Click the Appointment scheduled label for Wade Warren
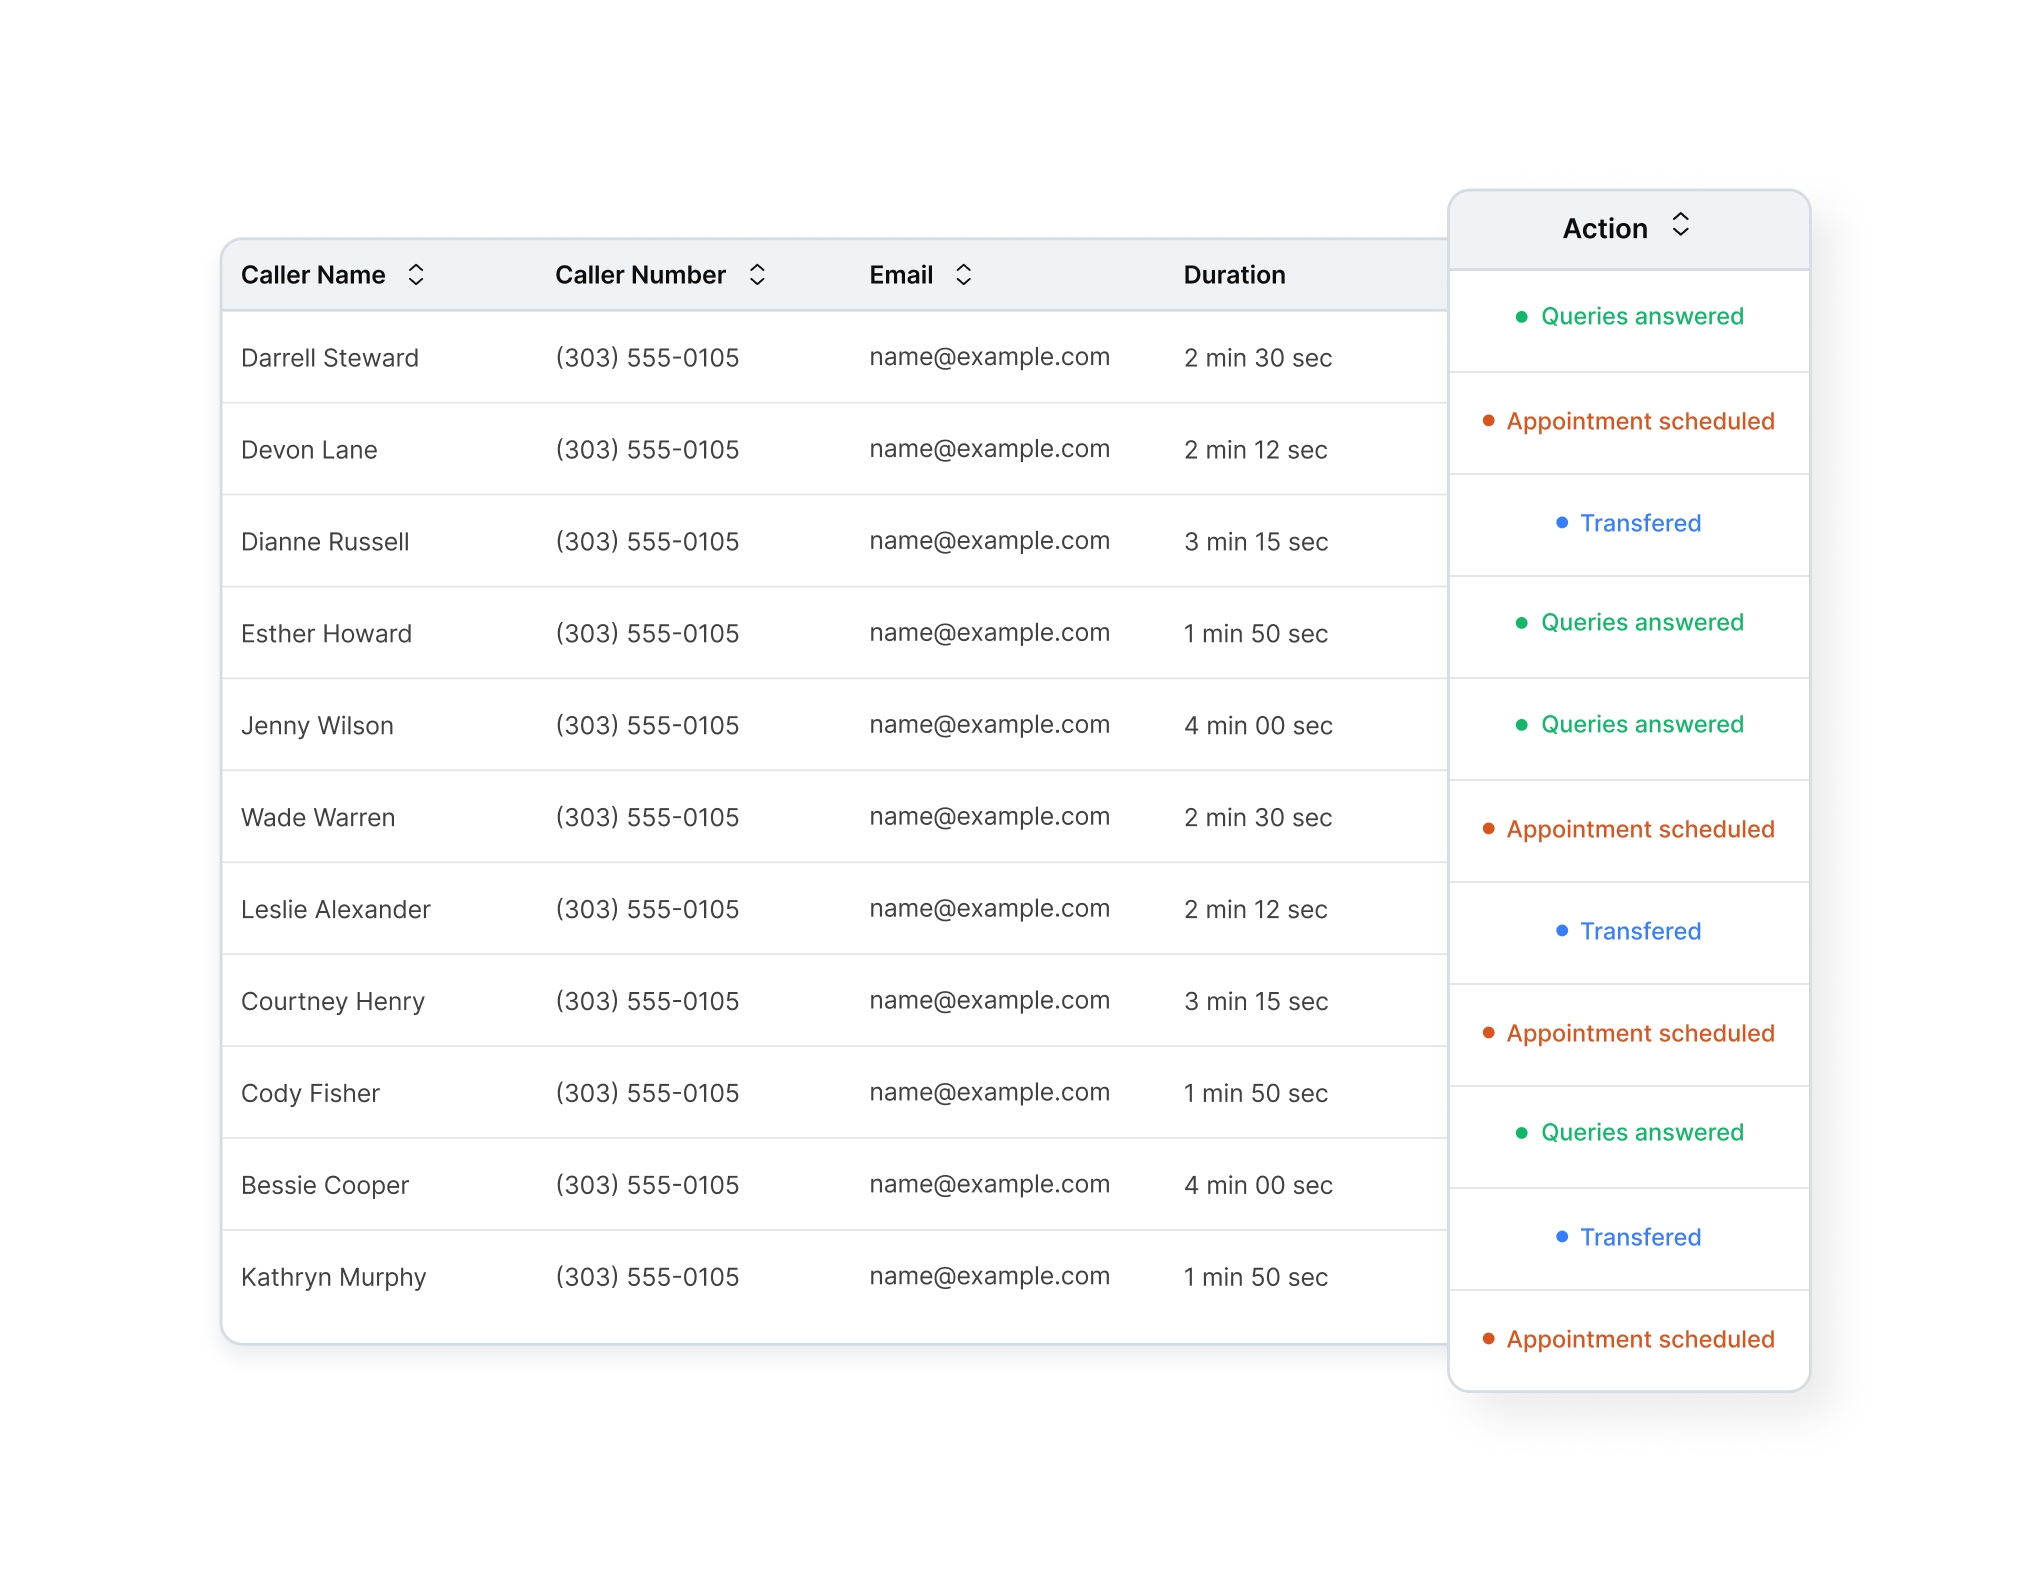 point(1640,829)
